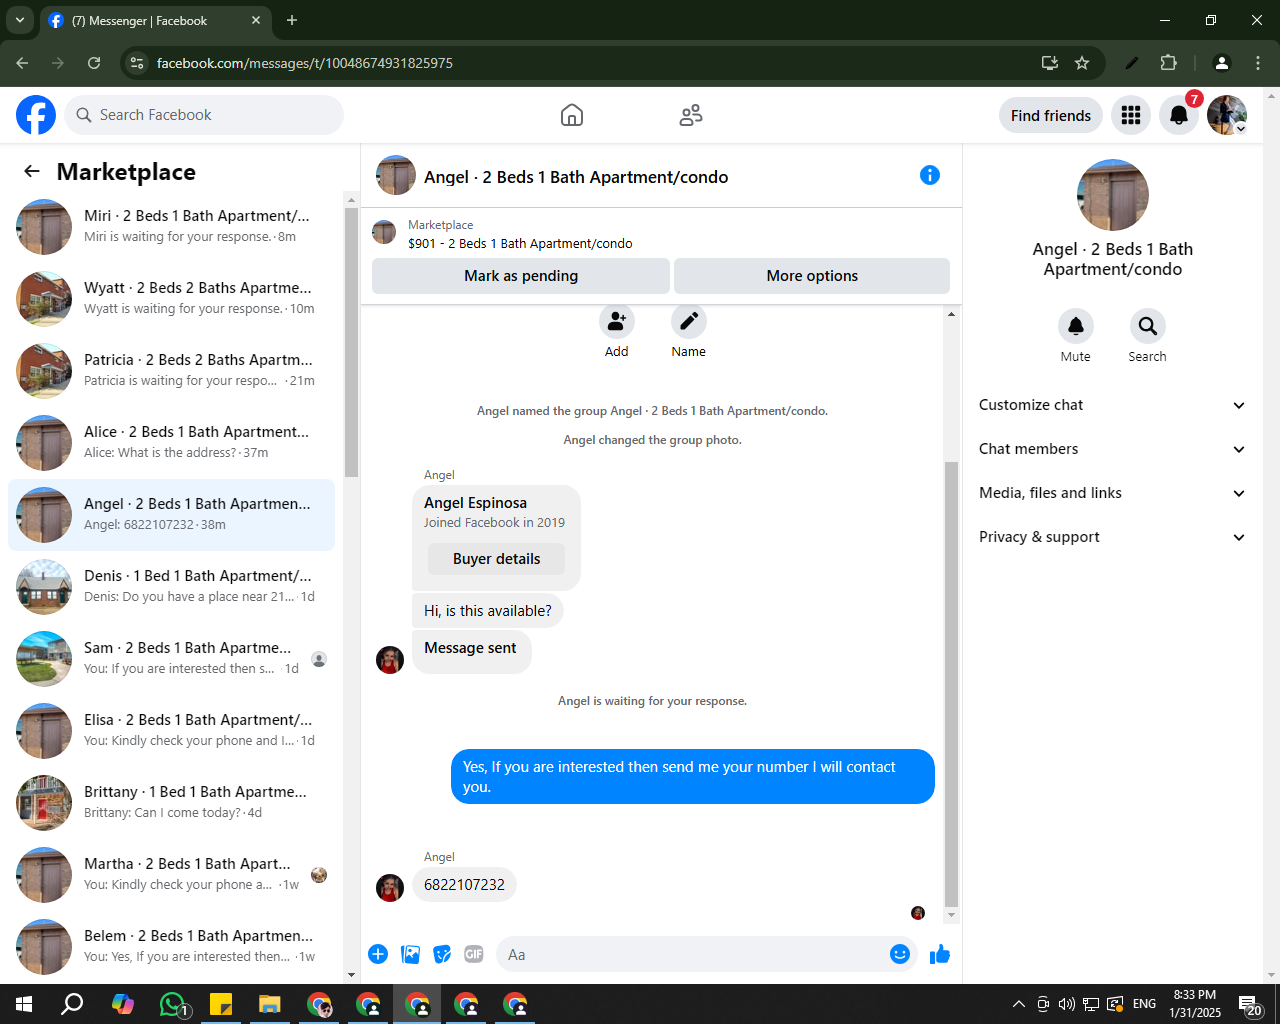Viewport: 1280px width, 1024px height.
Task: Open File Explorer from the taskbar
Action: [270, 1004]
